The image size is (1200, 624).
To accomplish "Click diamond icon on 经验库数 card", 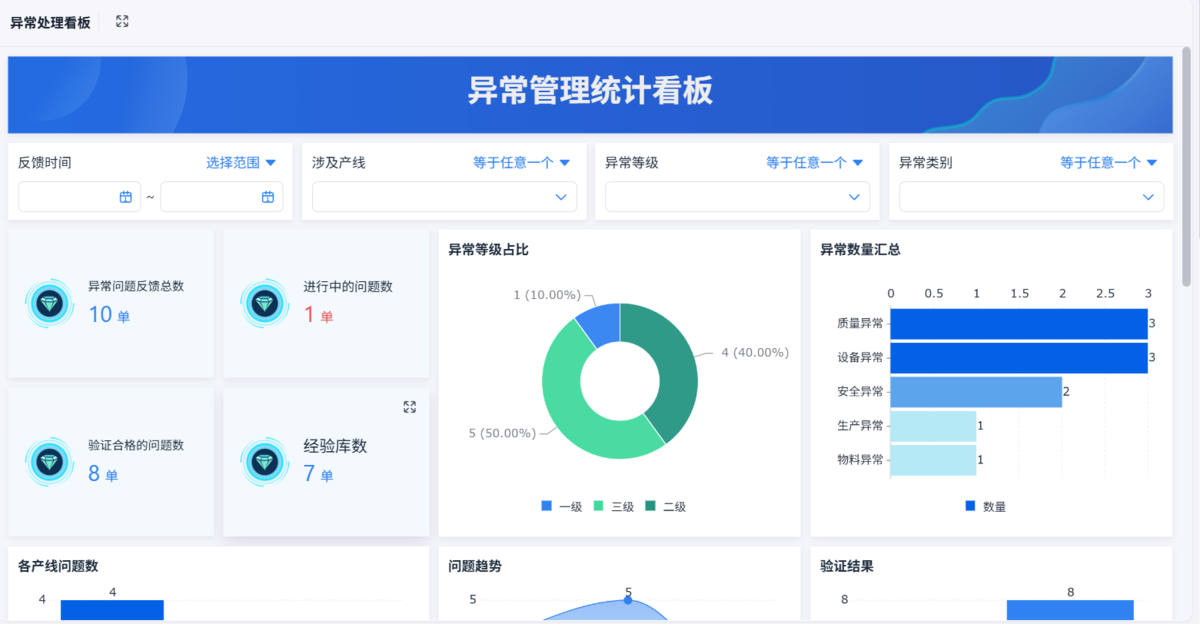I will tap(264, 460).
